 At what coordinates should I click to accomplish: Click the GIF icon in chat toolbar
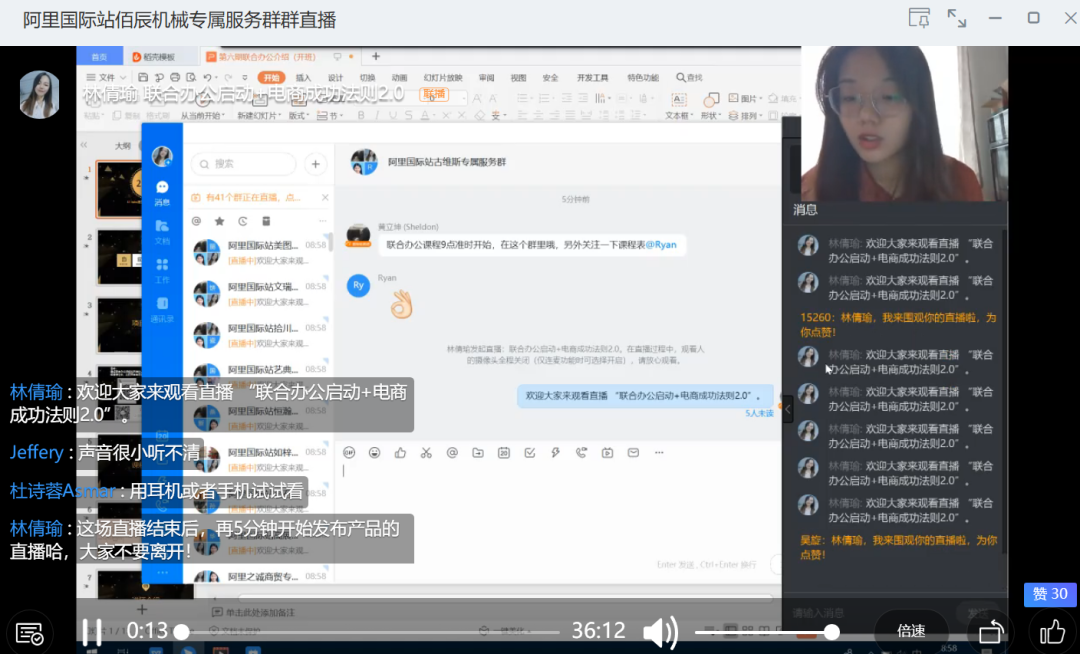click(349, 452)
